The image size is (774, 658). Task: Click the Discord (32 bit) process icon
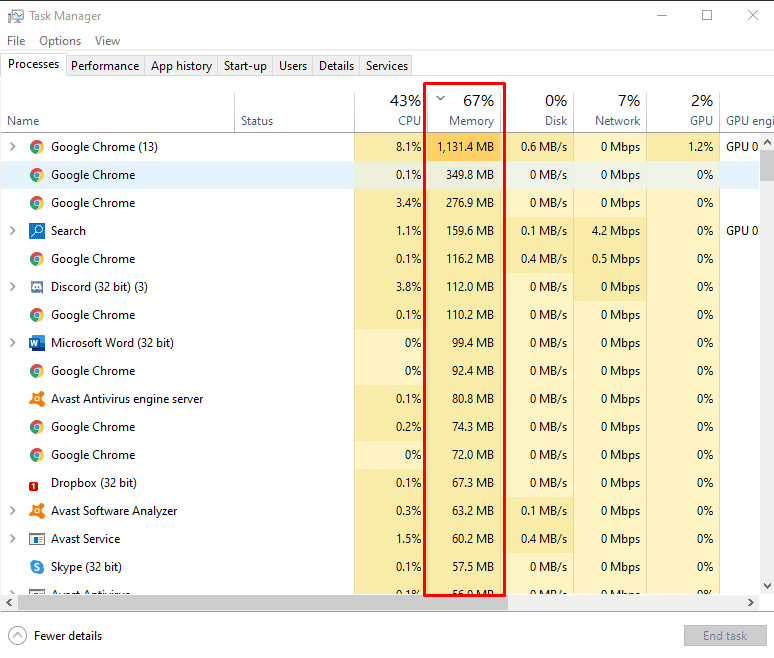coord(37,287)
